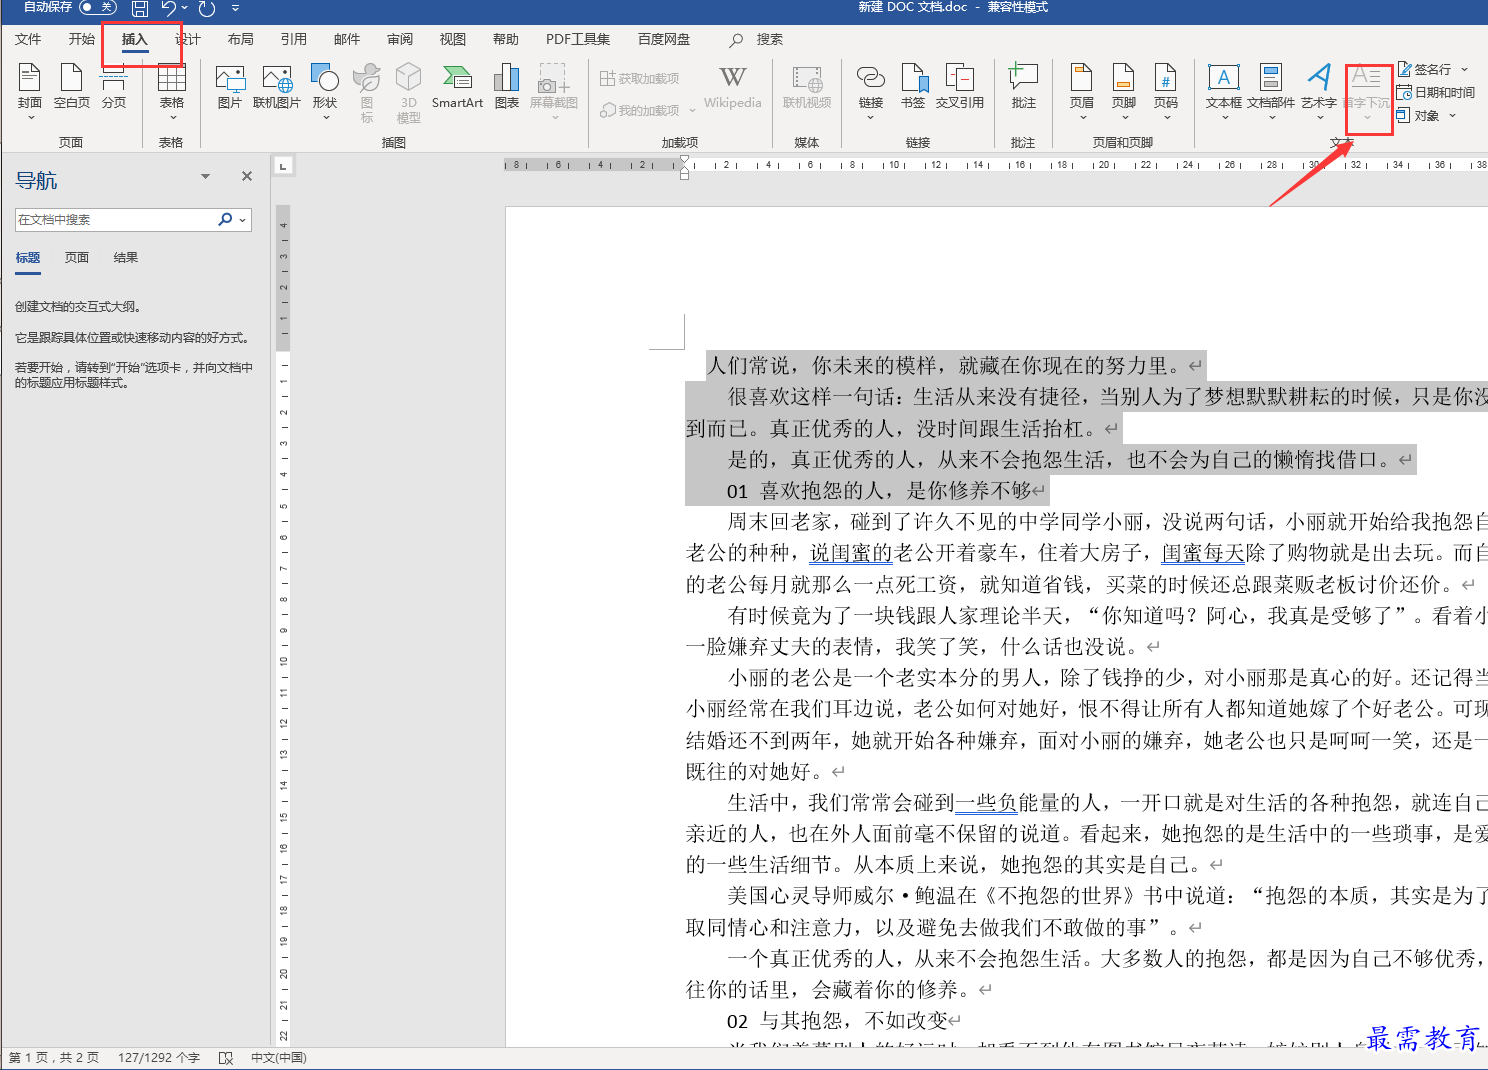The width and height of the screenshot is (1488, 1070).
Task: Open the Help (帮助) tab
Action: (x=505, y=39)
